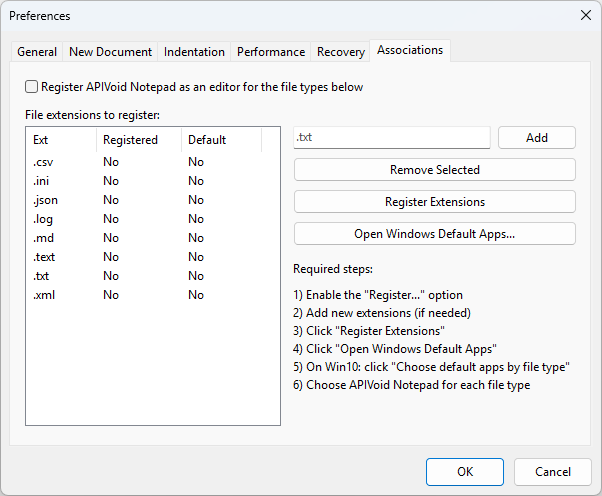
Task: Go to the Performance tab
Action: click(x=271, y=52)
